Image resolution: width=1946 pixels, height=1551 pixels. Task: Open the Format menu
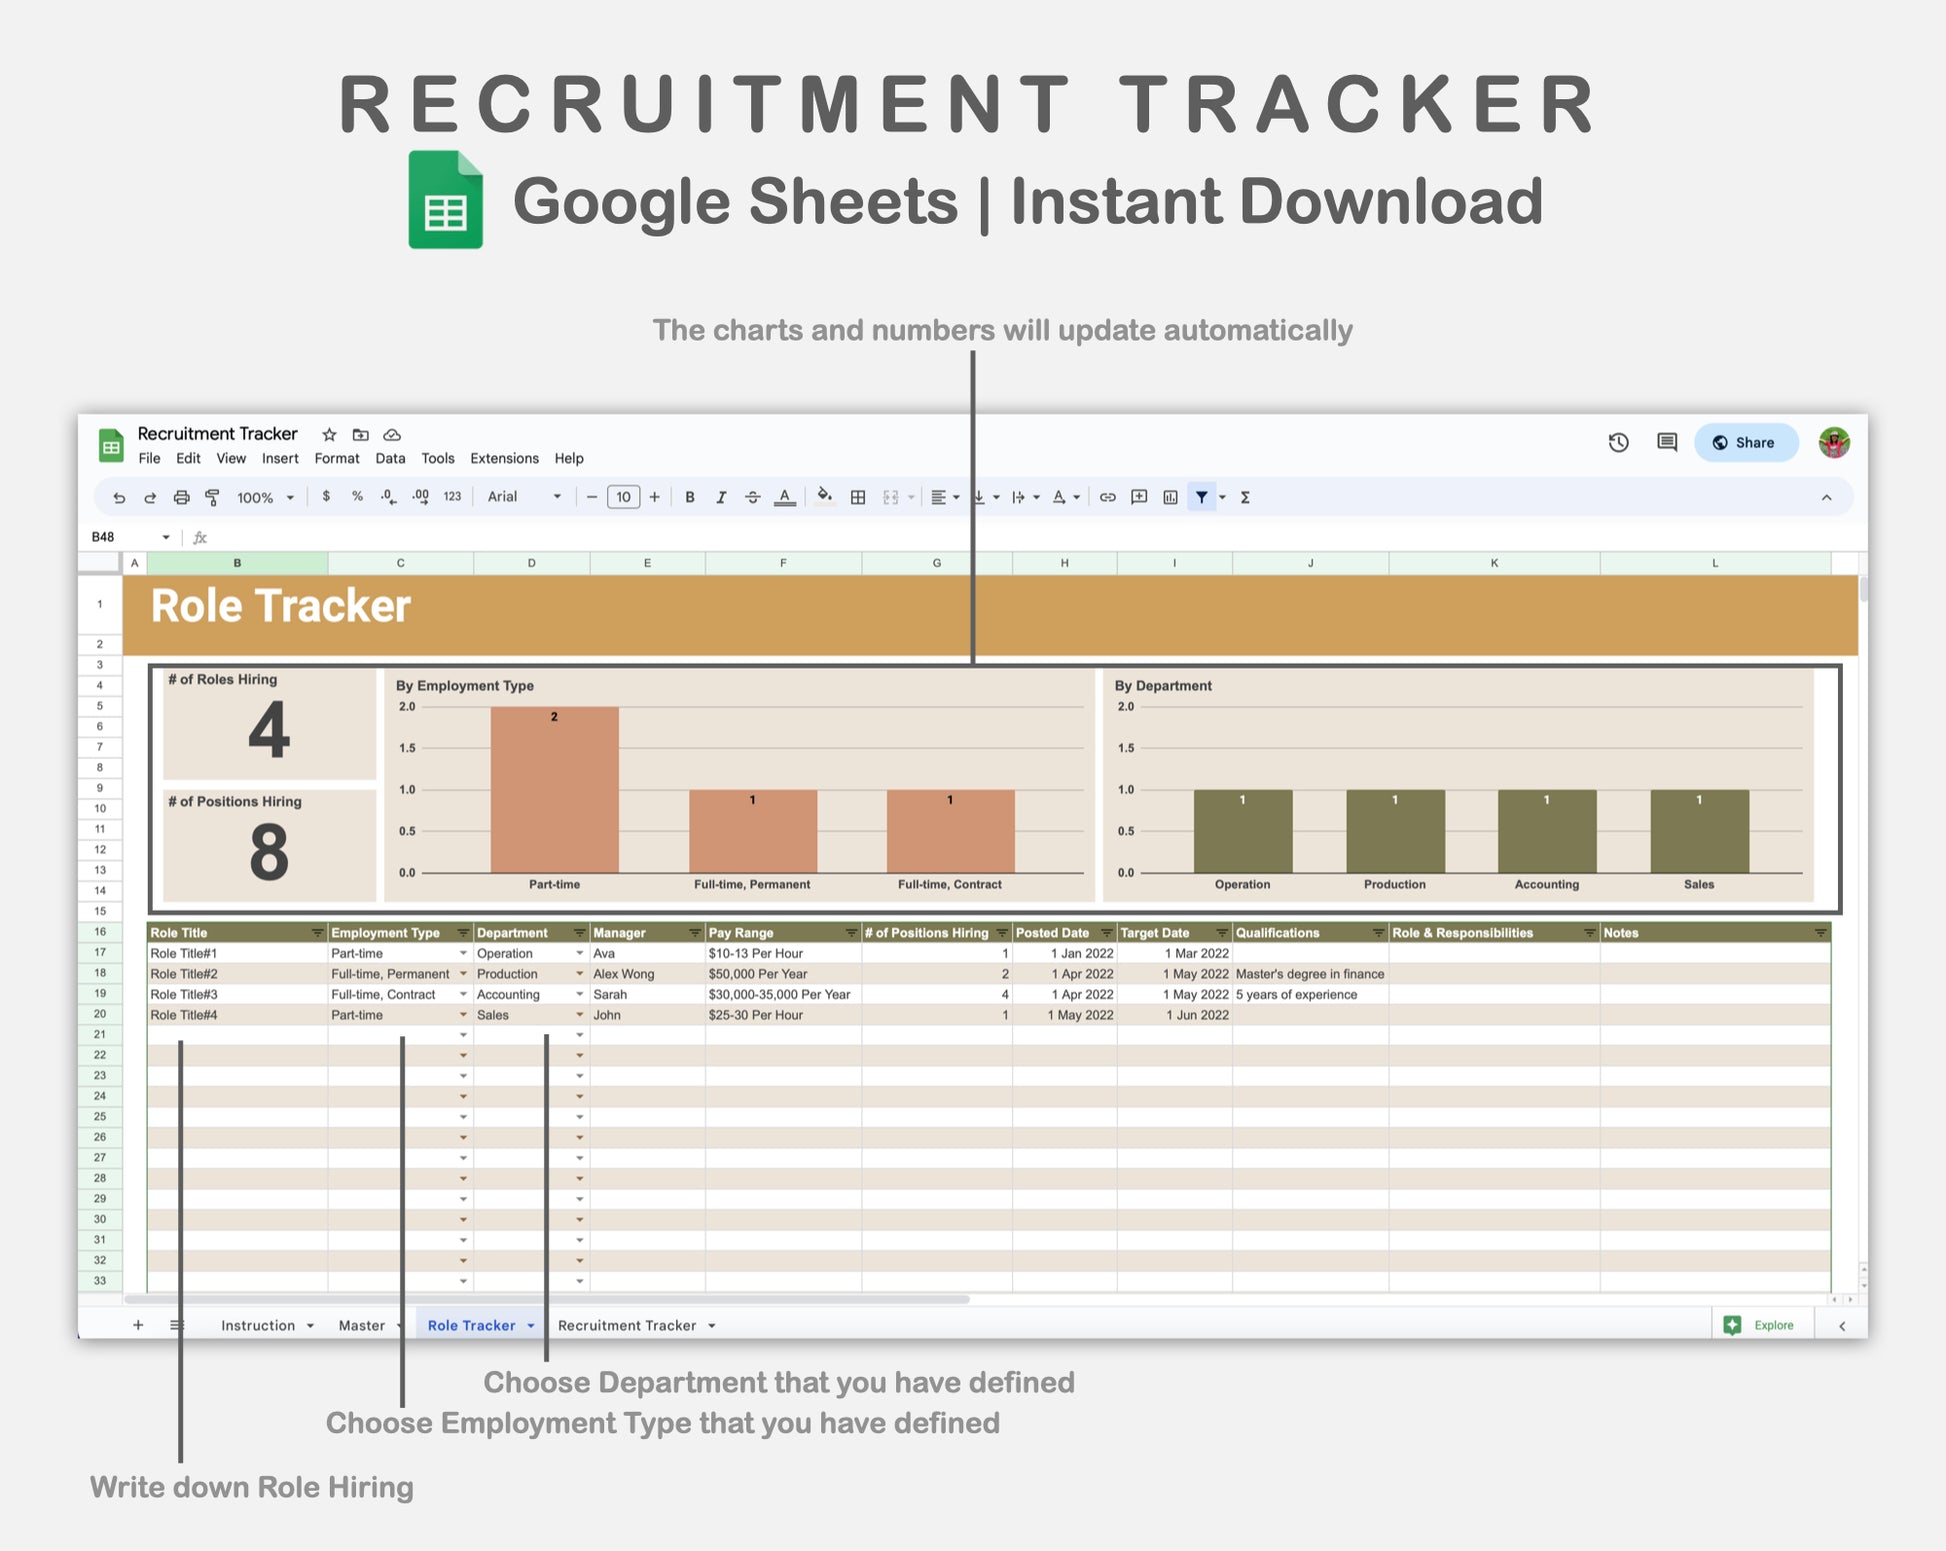[336, 458]
